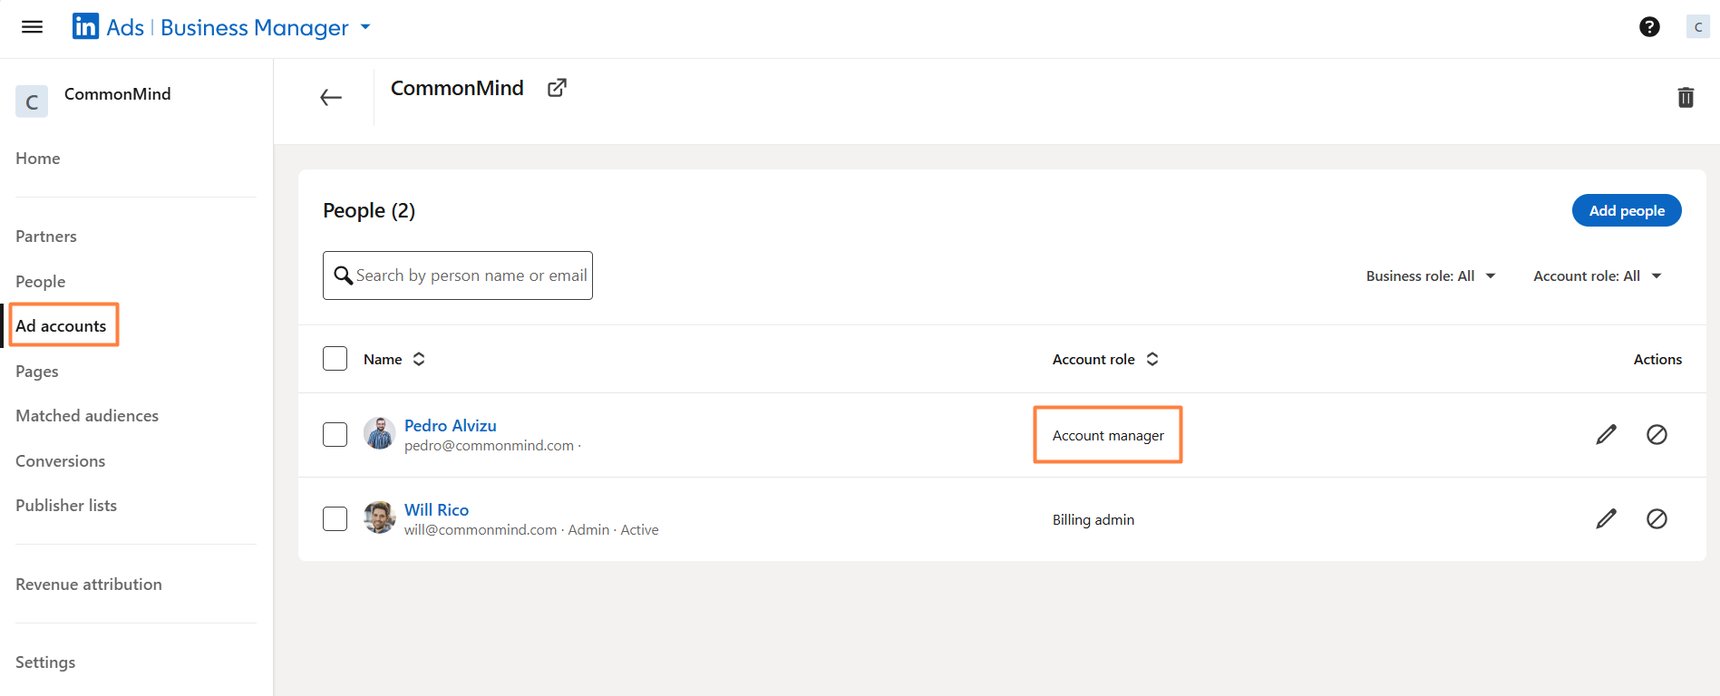The height and width of the screenshot is (696, 1720).
Task: Open Settings in sidebar
Action: point(45,662)
